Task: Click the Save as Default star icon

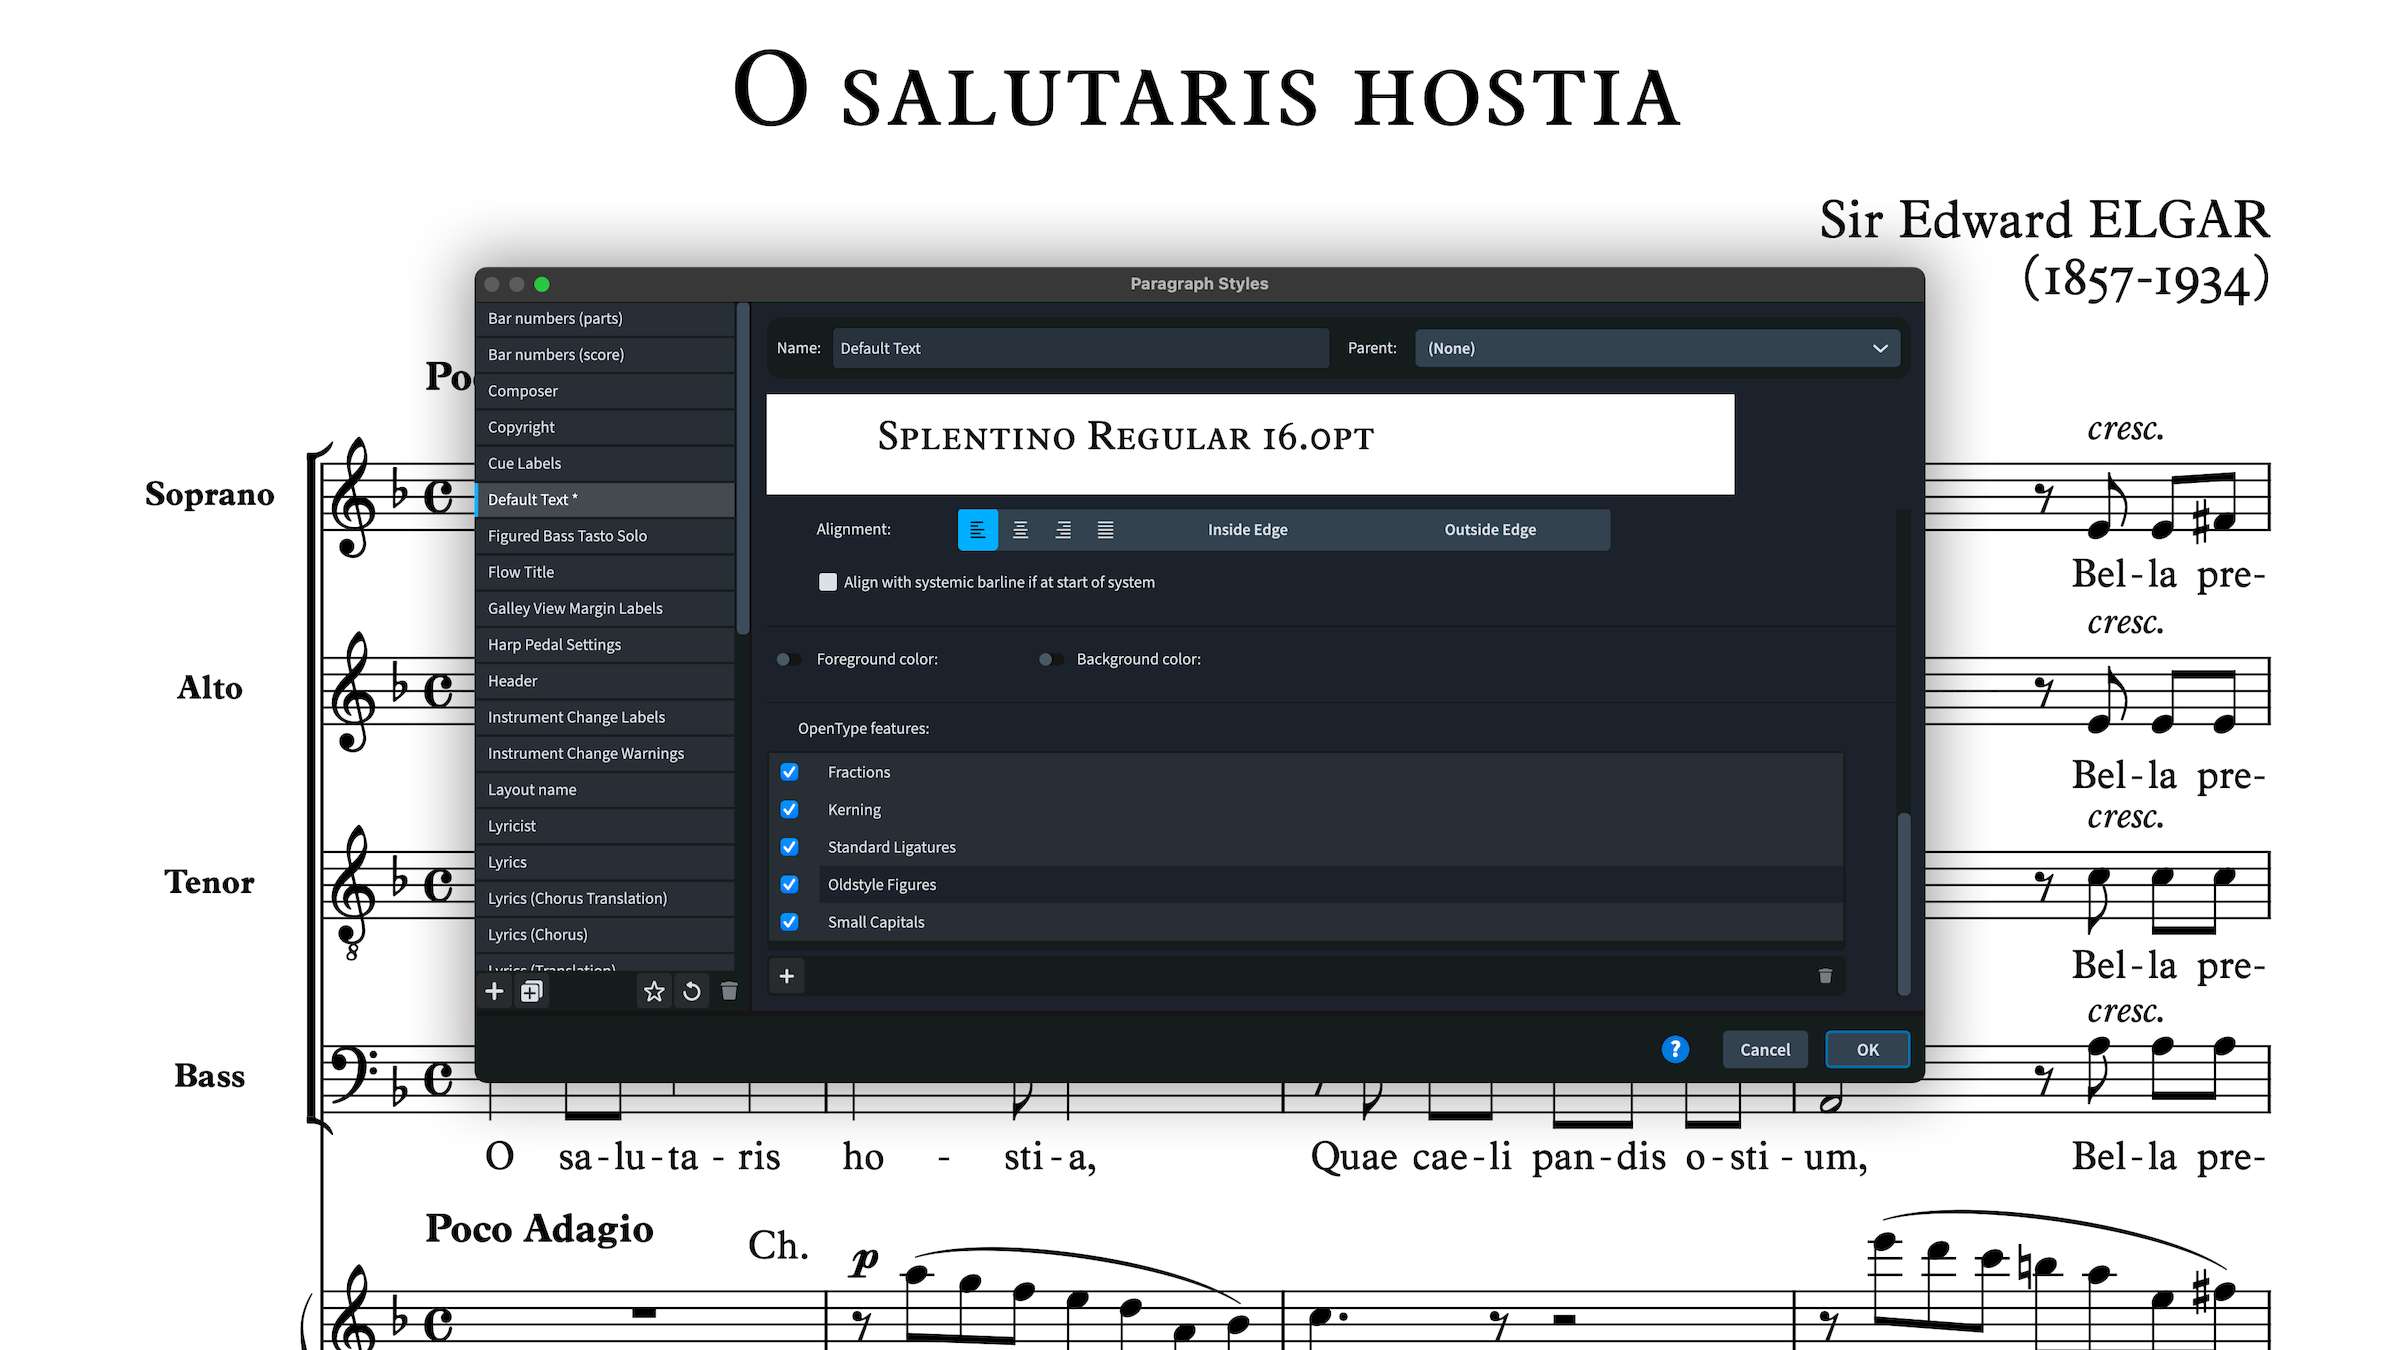Action: point(654,991)
